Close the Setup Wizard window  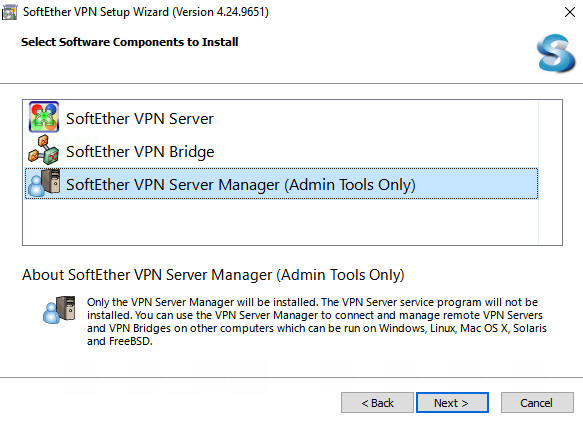(570, 12)
